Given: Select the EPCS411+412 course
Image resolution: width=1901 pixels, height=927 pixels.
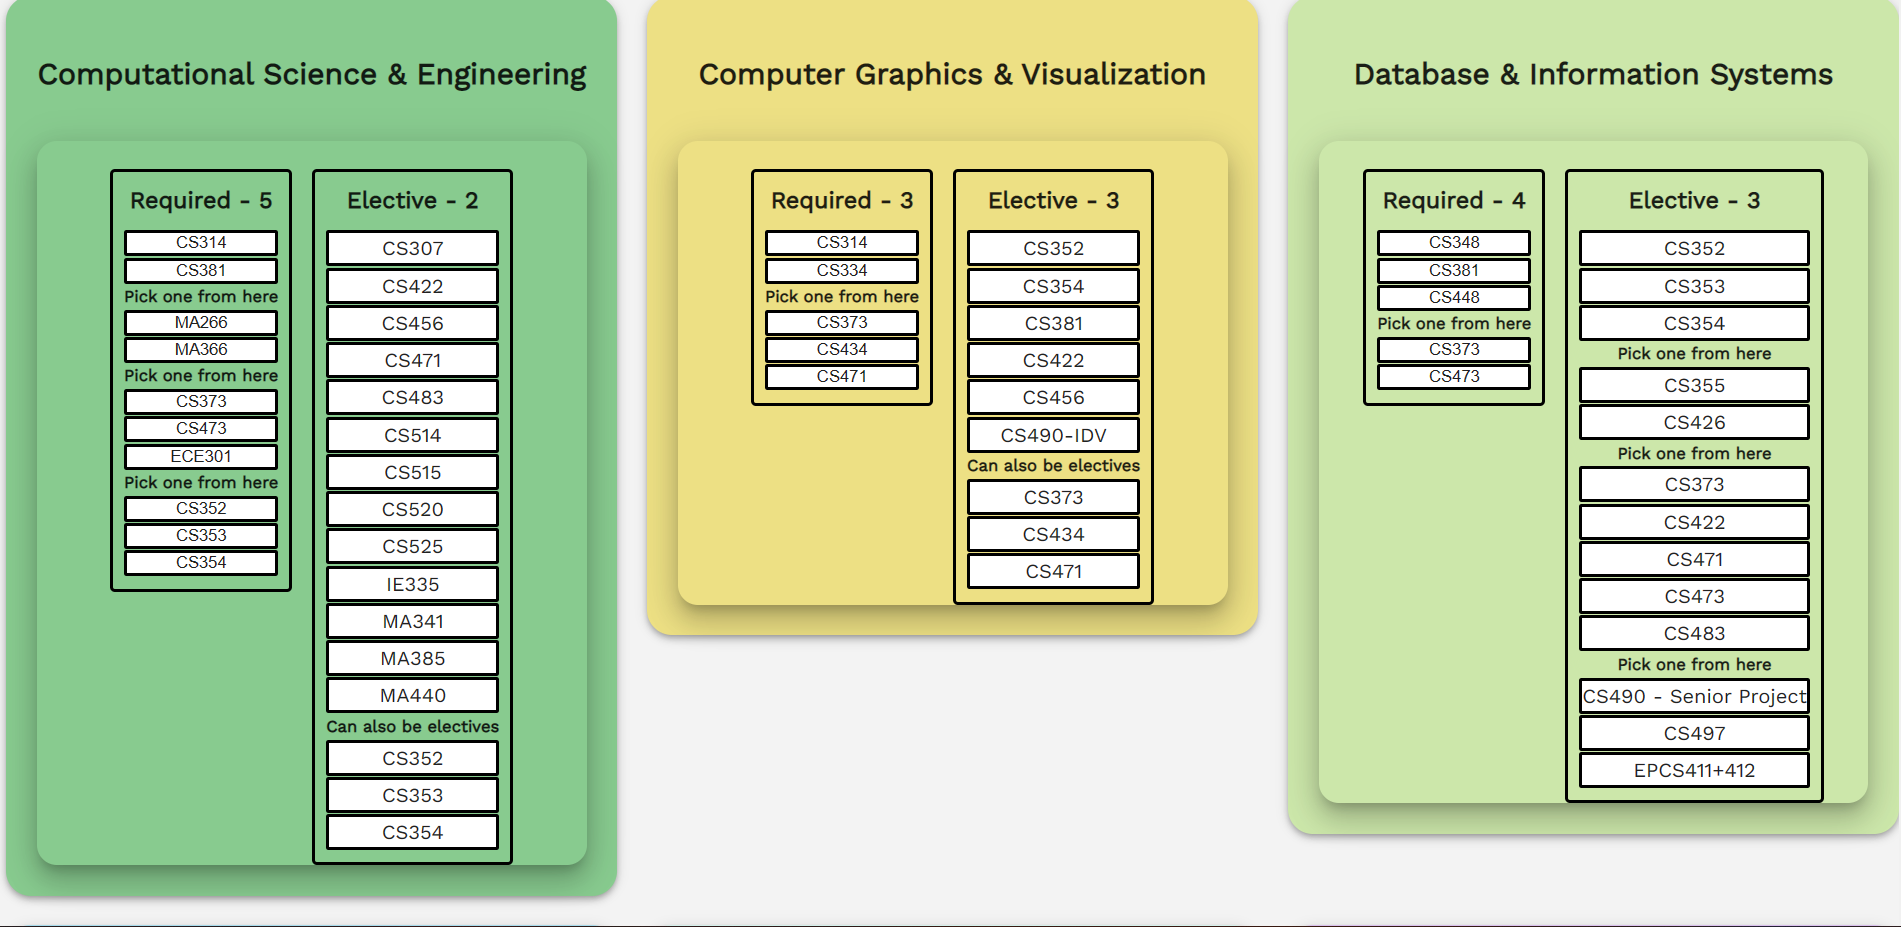Looking at the screenshot, I should click(1694, 770).
